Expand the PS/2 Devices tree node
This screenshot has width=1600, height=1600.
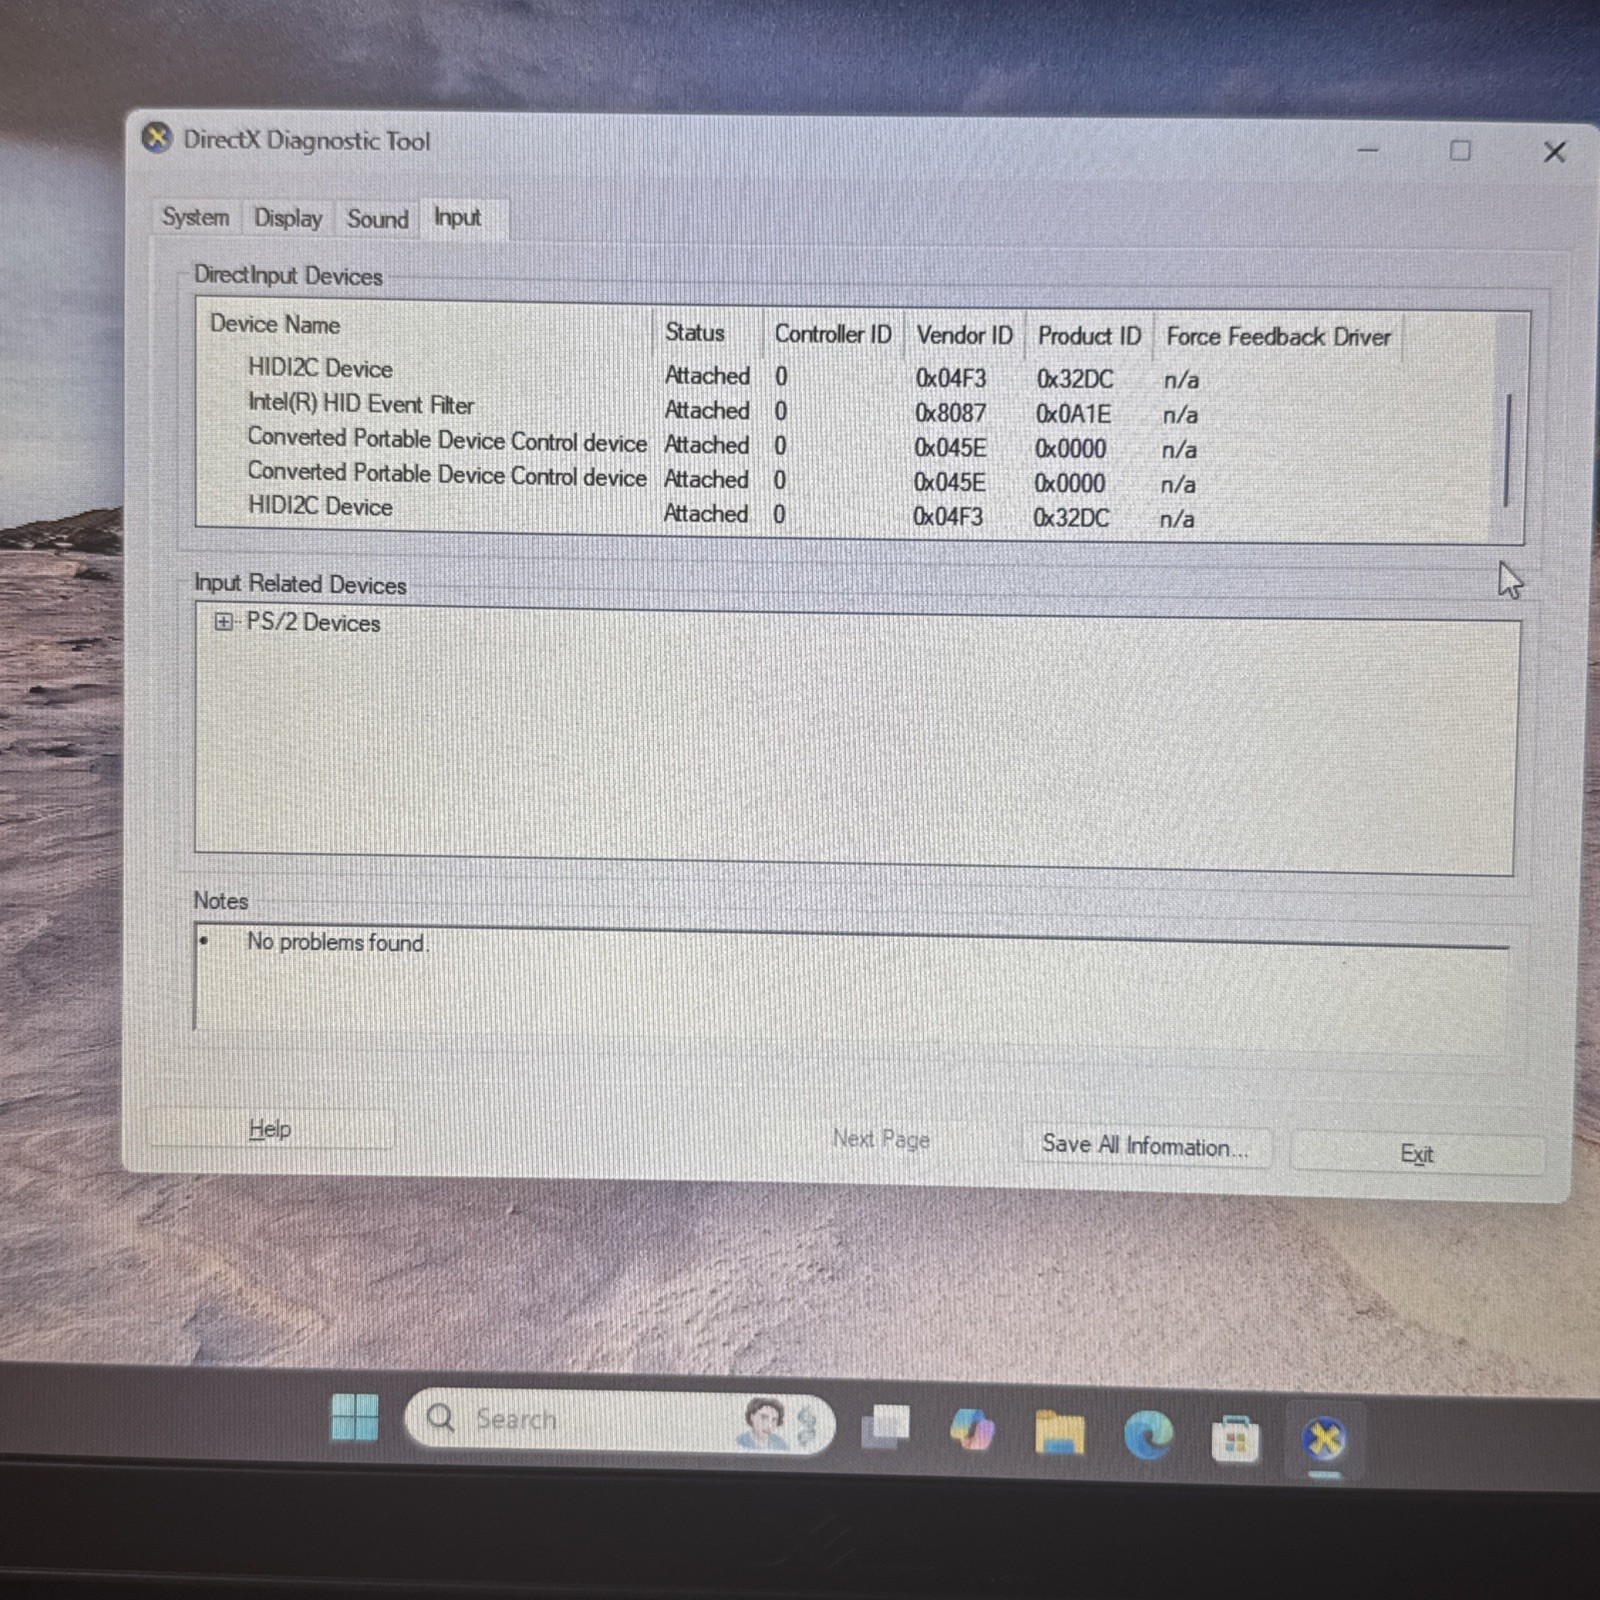click(223, 622)
